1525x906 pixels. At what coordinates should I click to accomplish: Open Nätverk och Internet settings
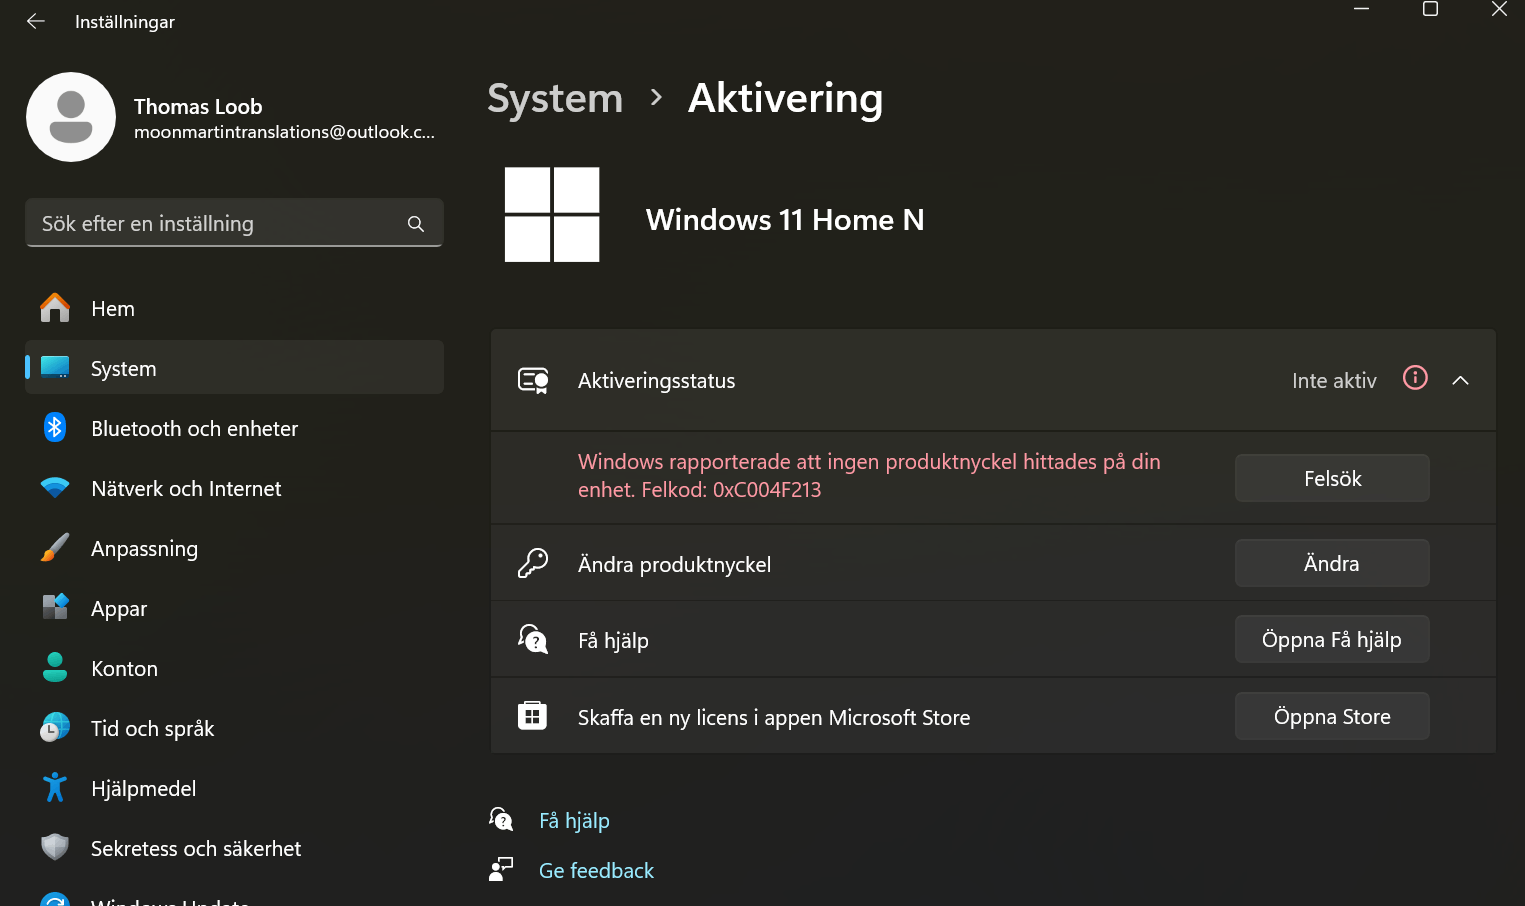234,488
